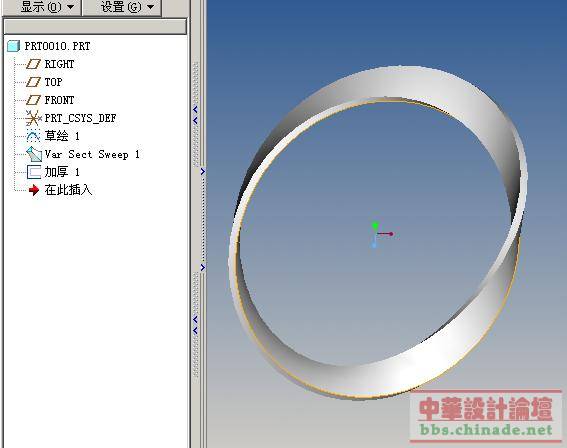Click the 加厚 1 thicken feature icon

click(x=34, y=172)
